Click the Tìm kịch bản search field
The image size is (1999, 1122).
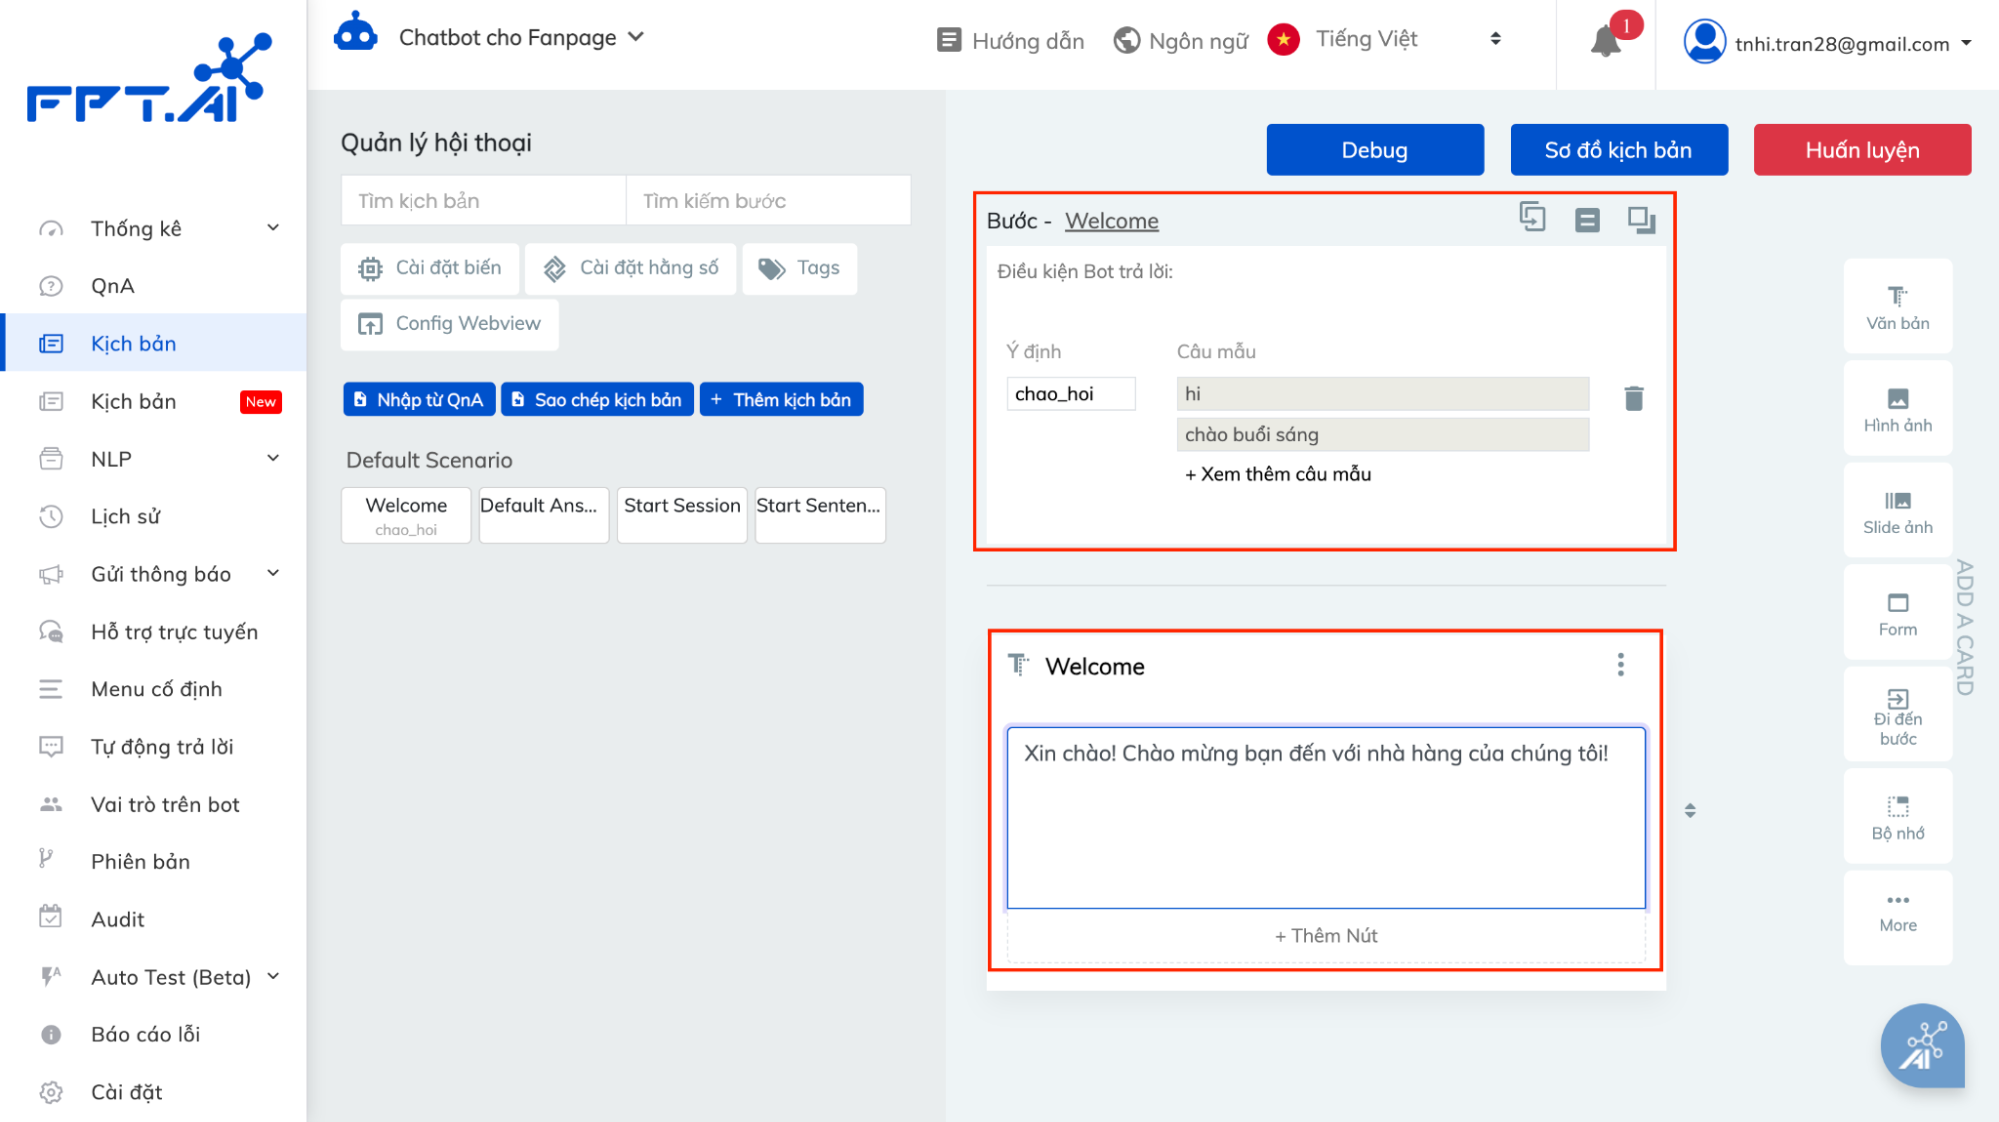pos(483,201)
